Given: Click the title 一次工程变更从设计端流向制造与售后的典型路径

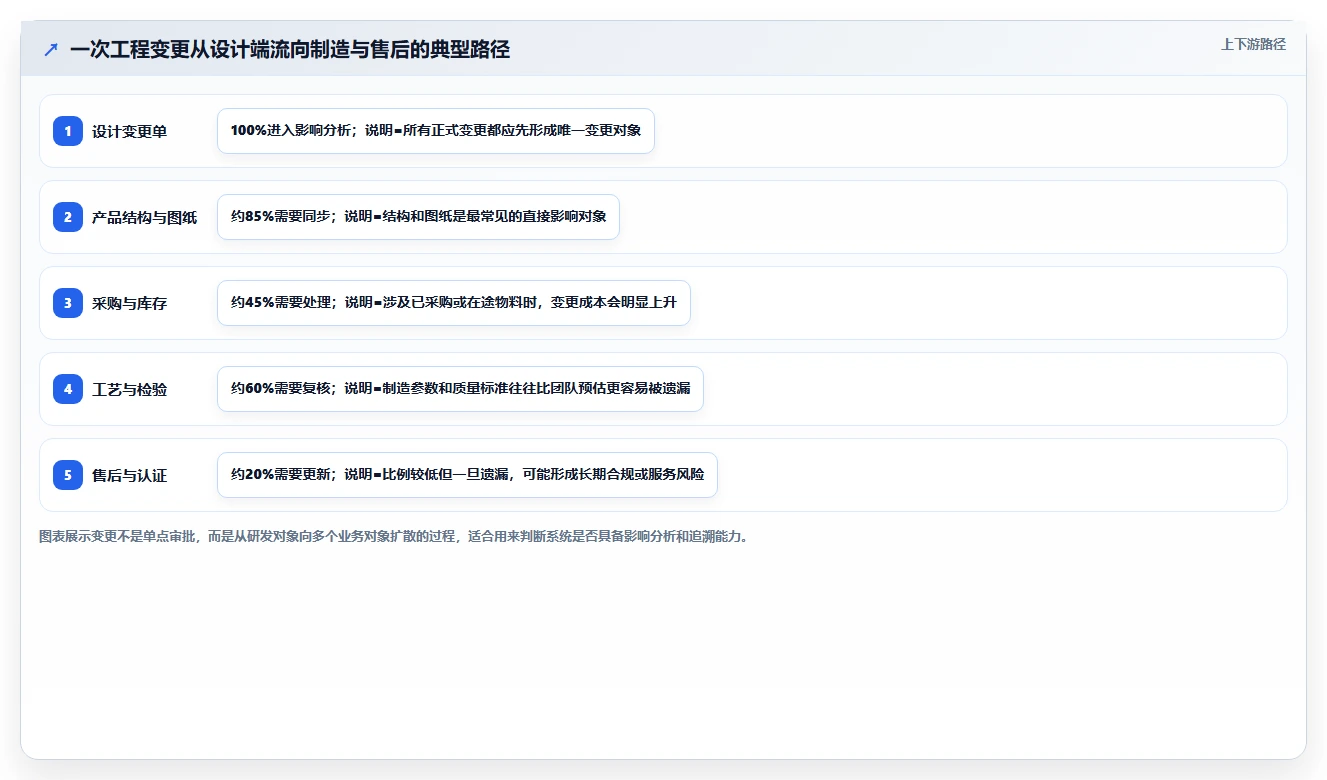Looking at the screenshot, I should [x=290, y=49].
